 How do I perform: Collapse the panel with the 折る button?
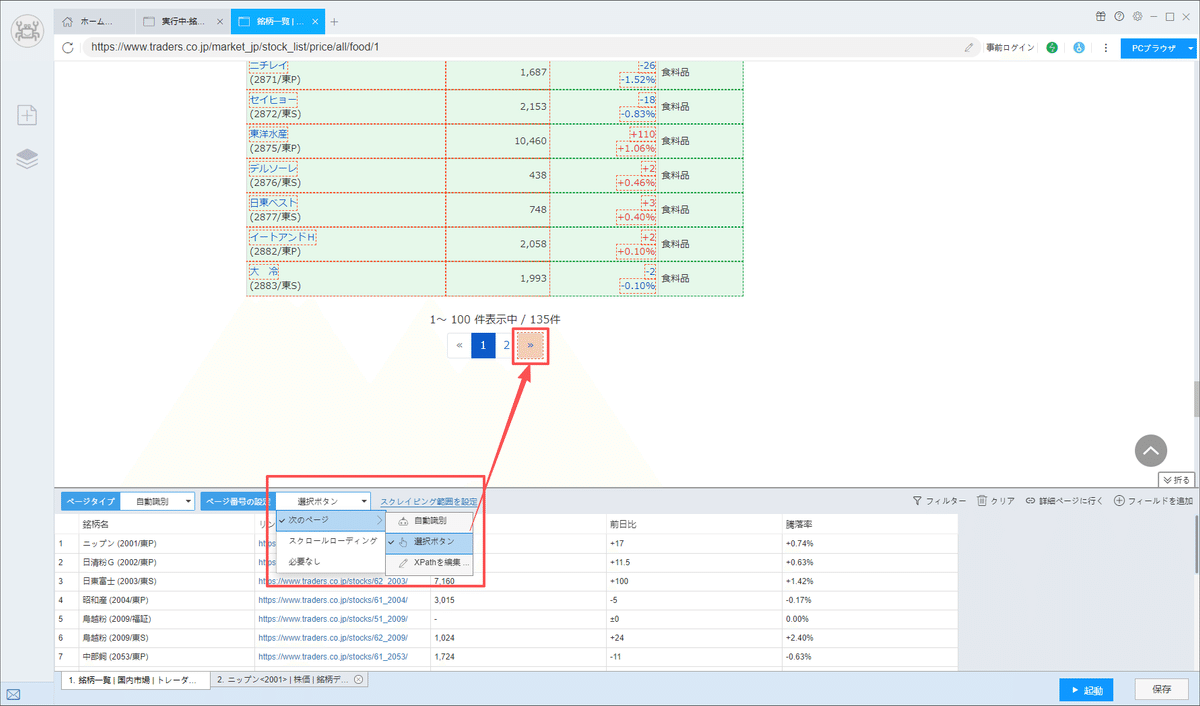click(1177, 480)
